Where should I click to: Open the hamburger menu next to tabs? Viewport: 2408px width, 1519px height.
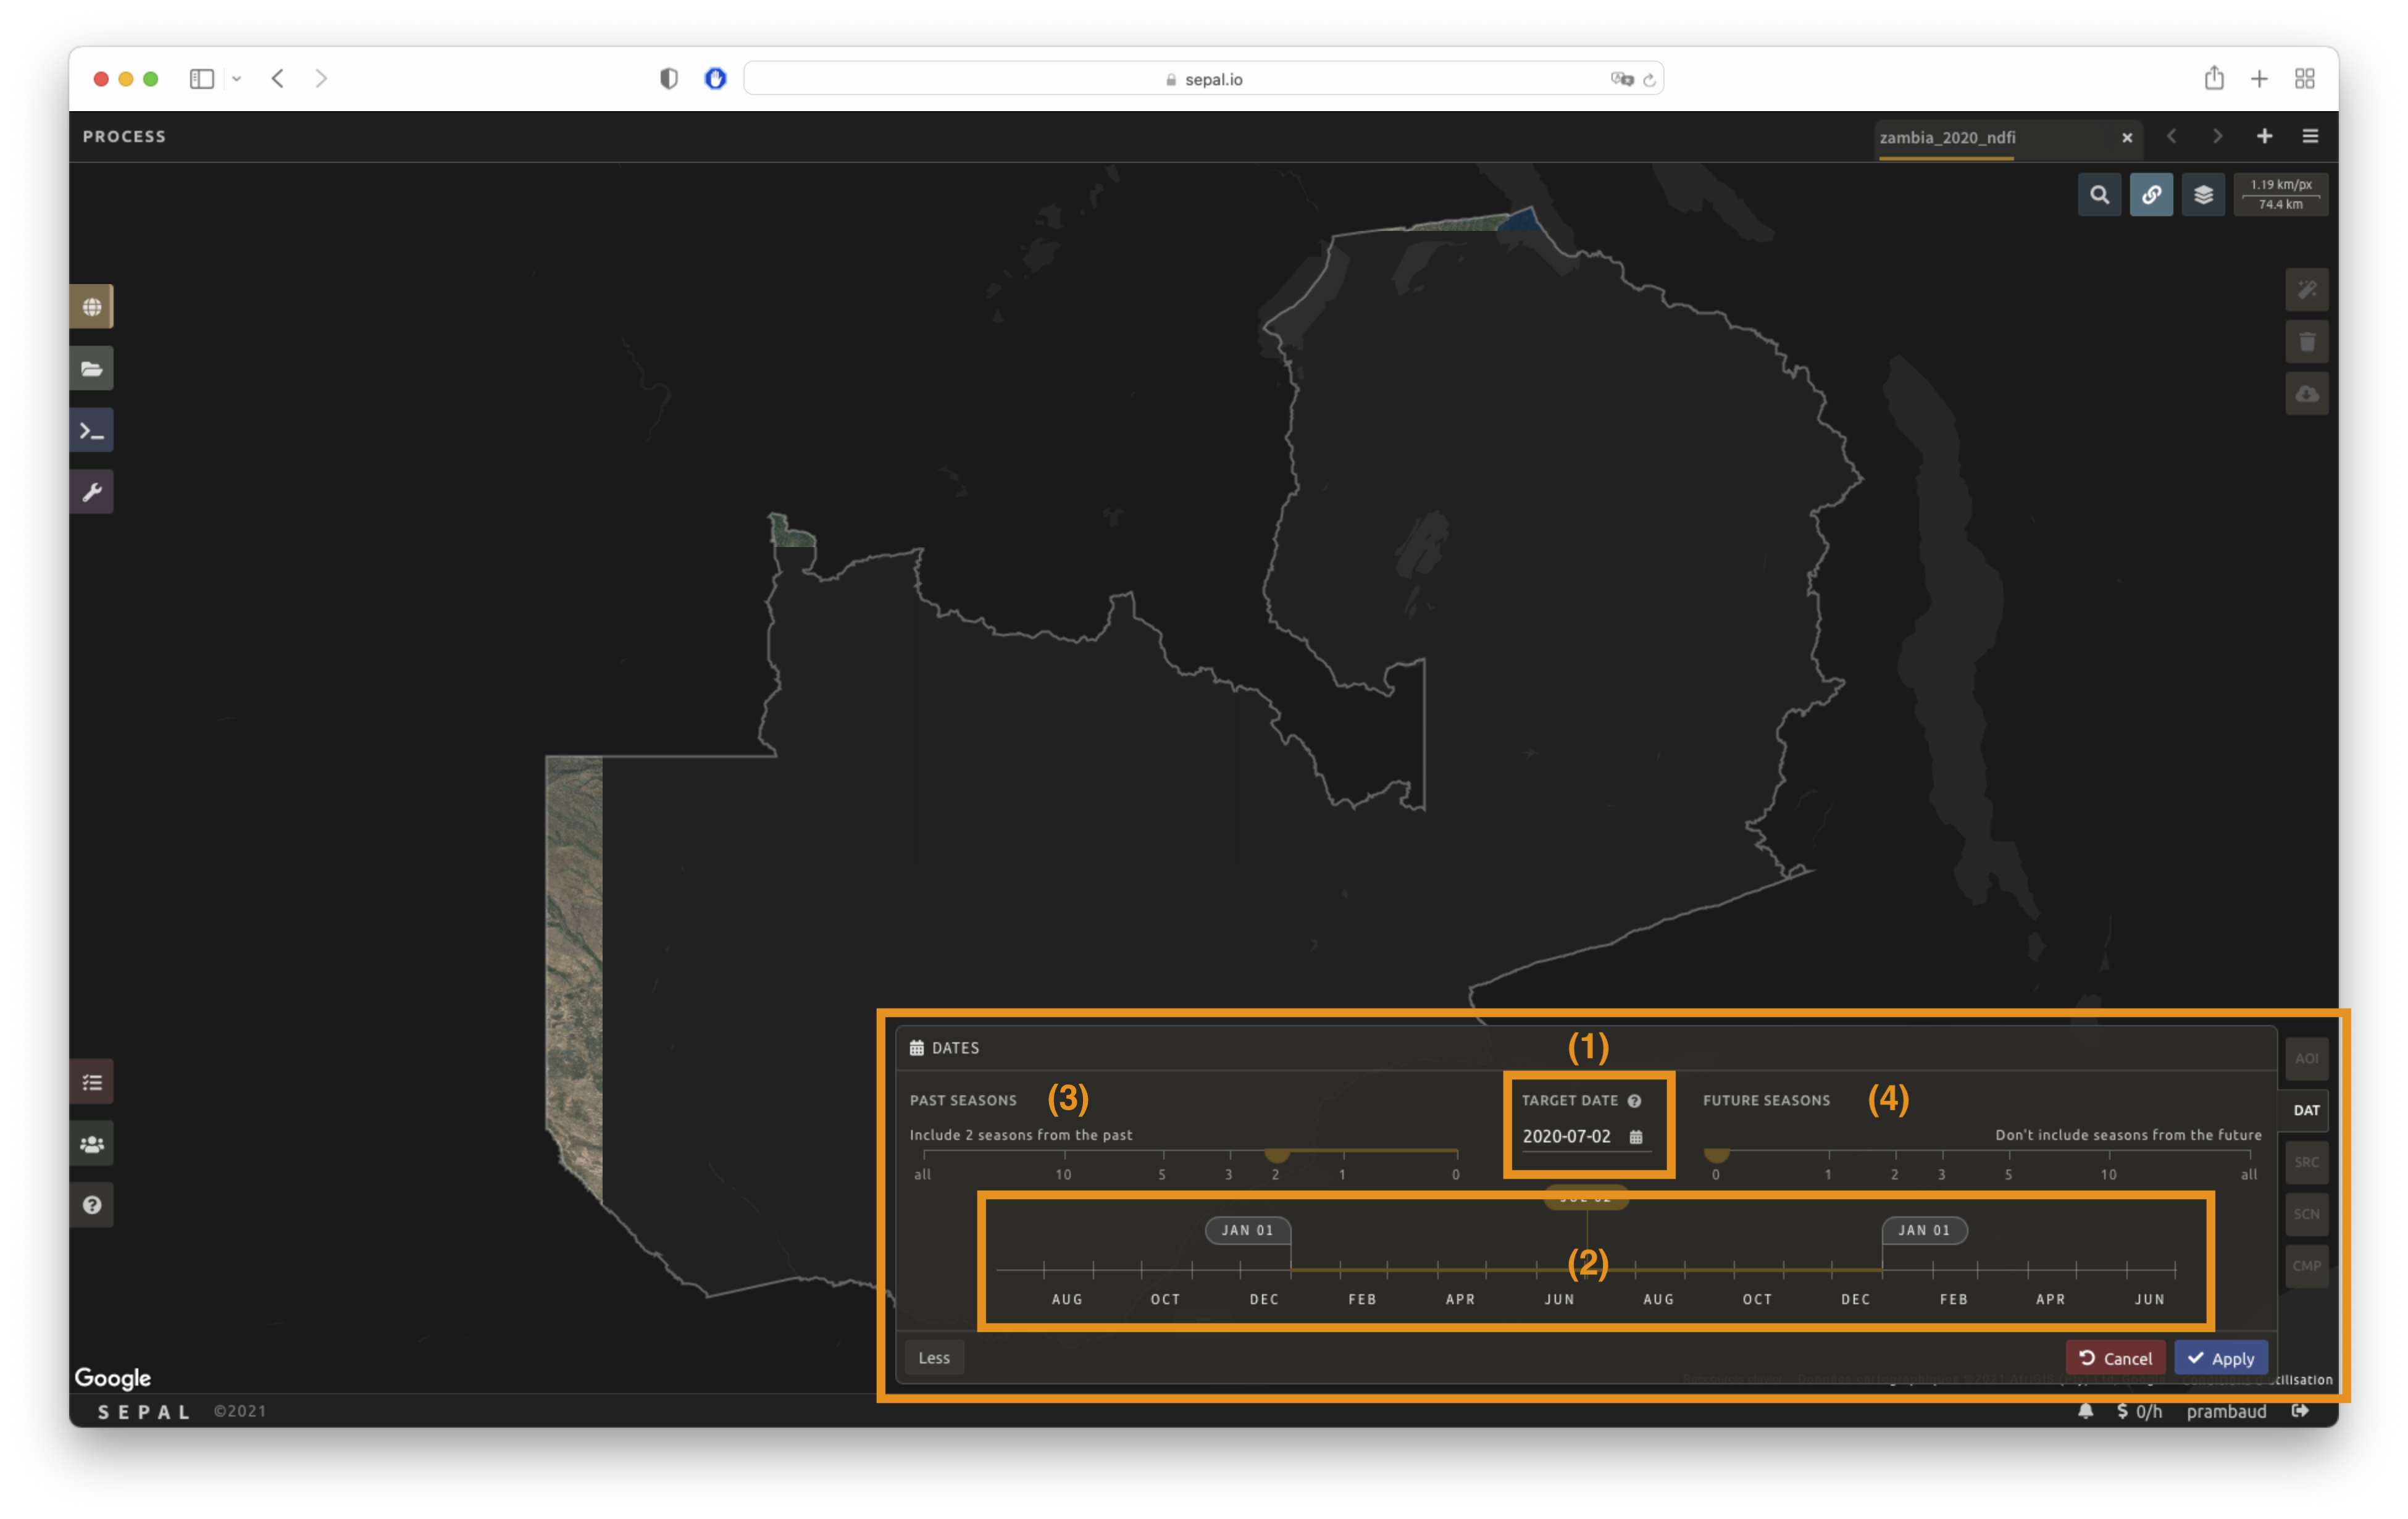pos(2310,136)
